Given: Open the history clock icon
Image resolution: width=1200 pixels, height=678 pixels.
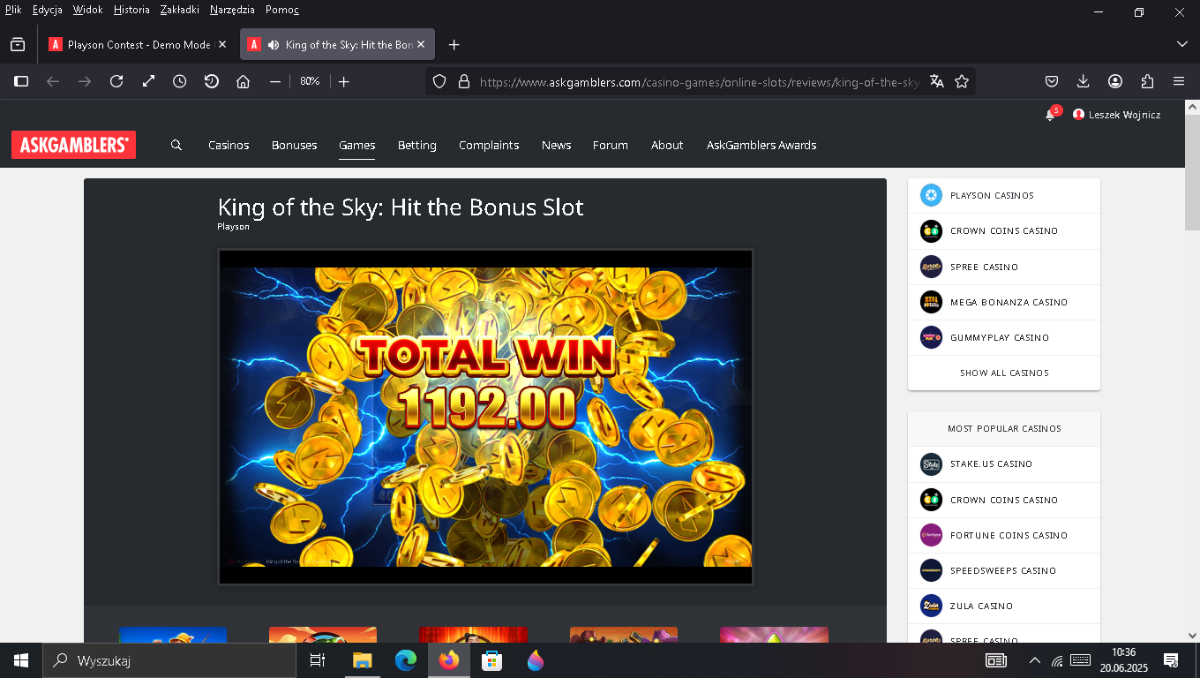Looking at the screenshot, I should click(x=179, y=81).
